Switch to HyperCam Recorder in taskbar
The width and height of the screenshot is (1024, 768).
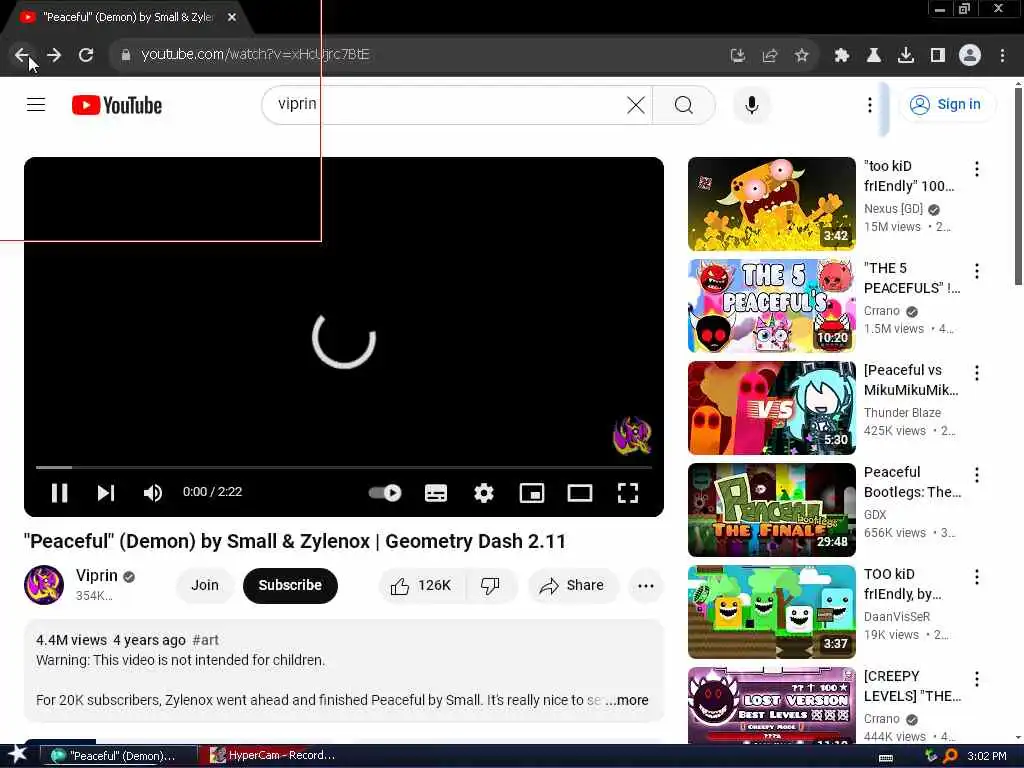[273, 756]
